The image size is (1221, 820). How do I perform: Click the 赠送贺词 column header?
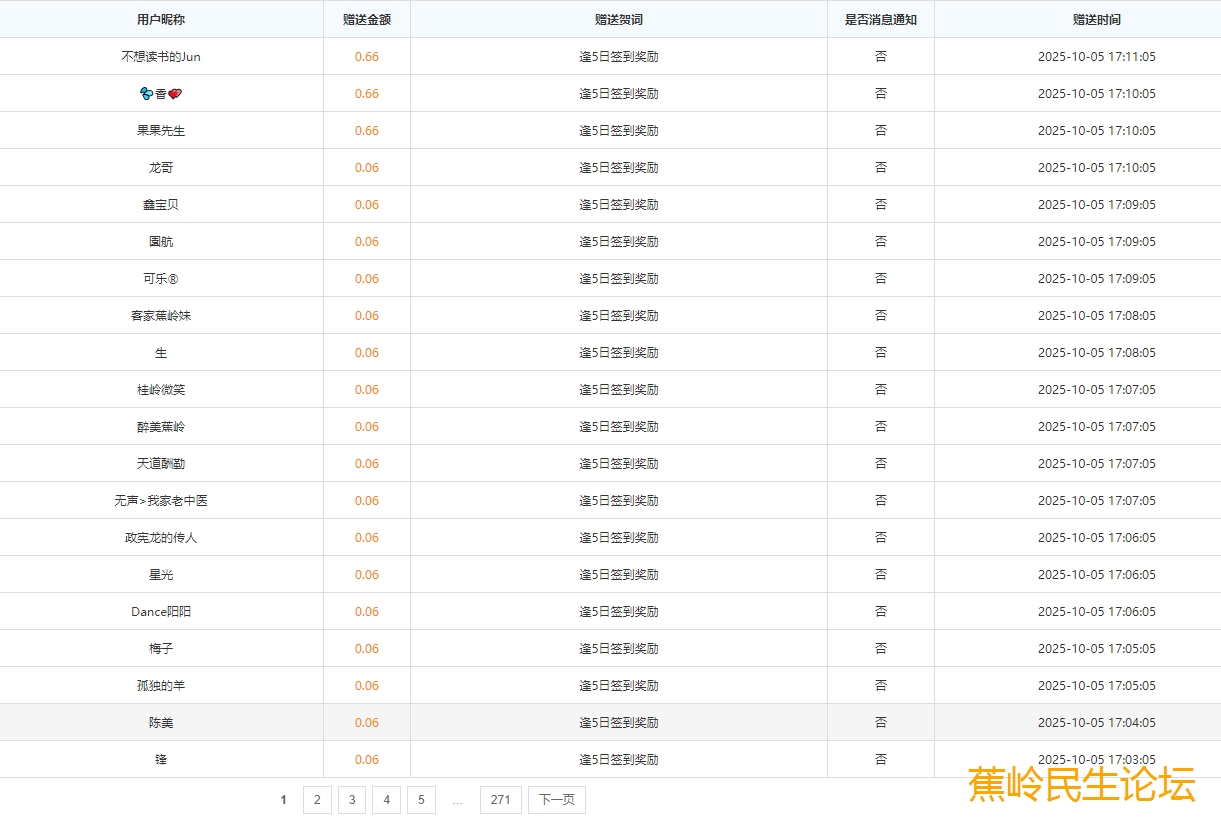619,19
